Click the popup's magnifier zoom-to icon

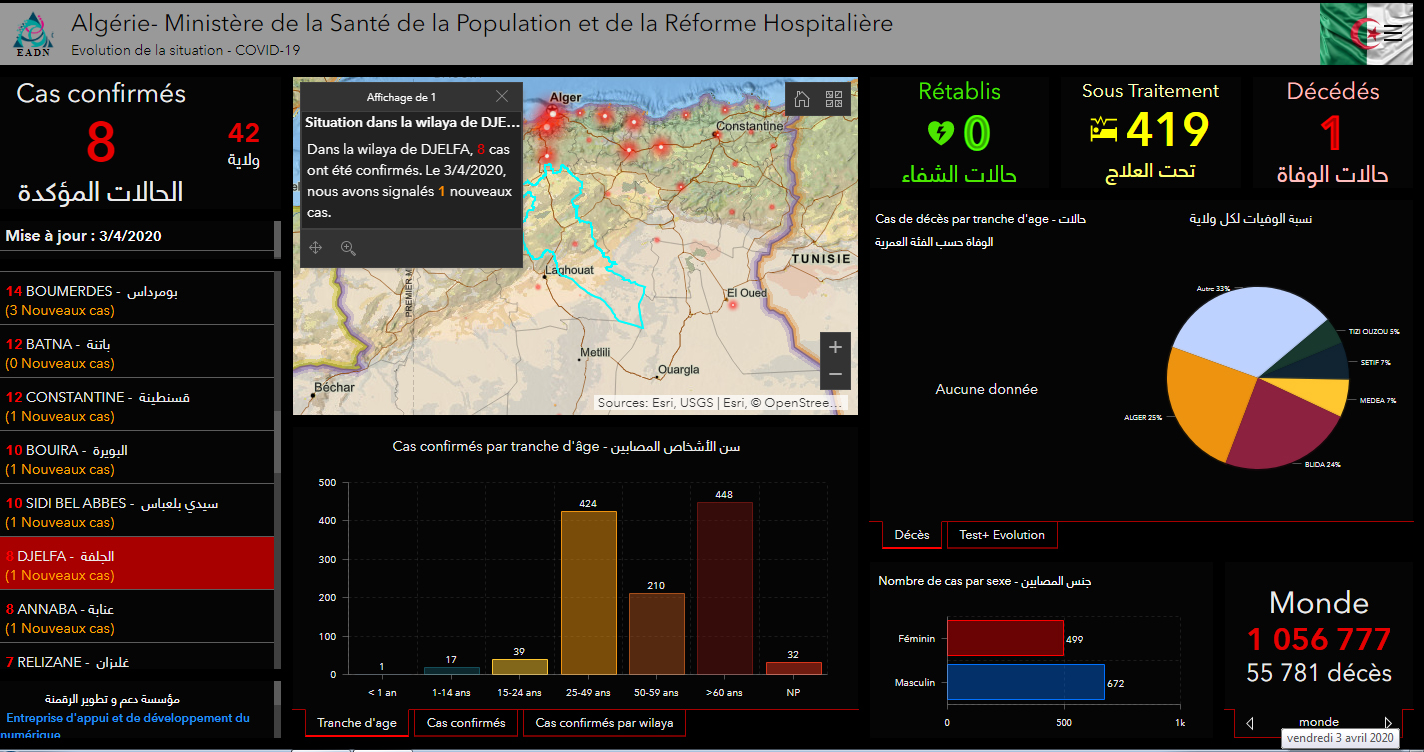coord(348,248)
